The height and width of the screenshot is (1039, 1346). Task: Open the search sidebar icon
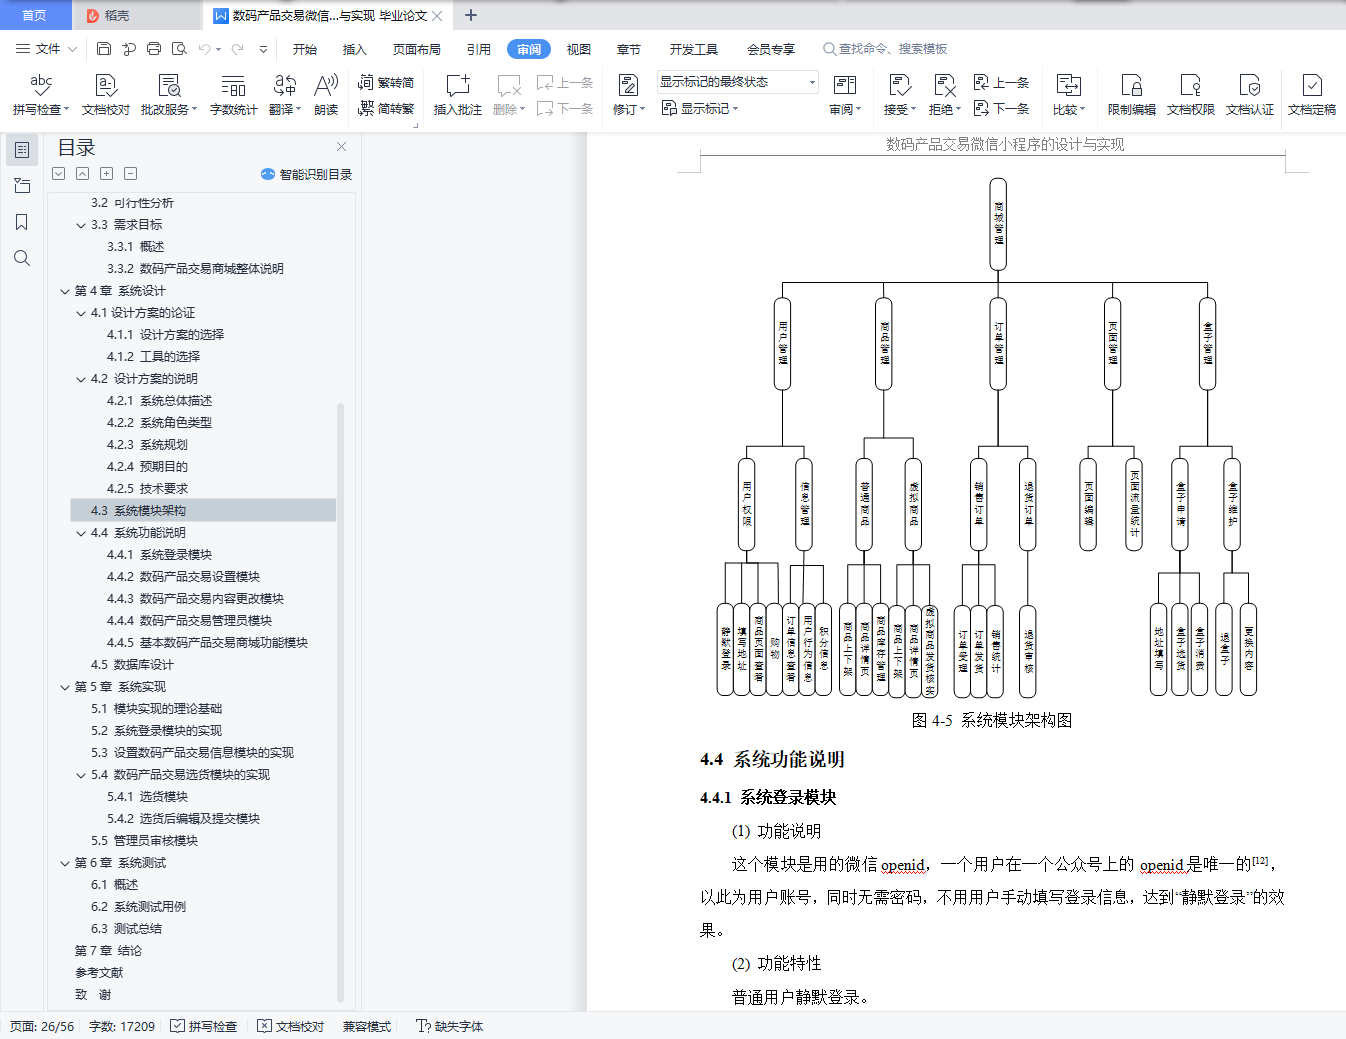pos(22,258)
